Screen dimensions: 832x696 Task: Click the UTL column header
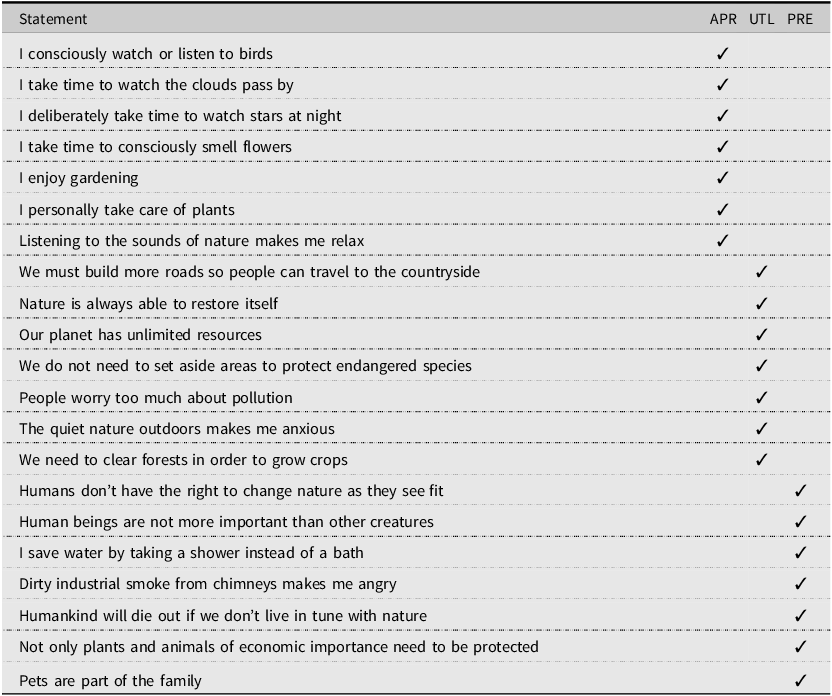coord(761,19)
